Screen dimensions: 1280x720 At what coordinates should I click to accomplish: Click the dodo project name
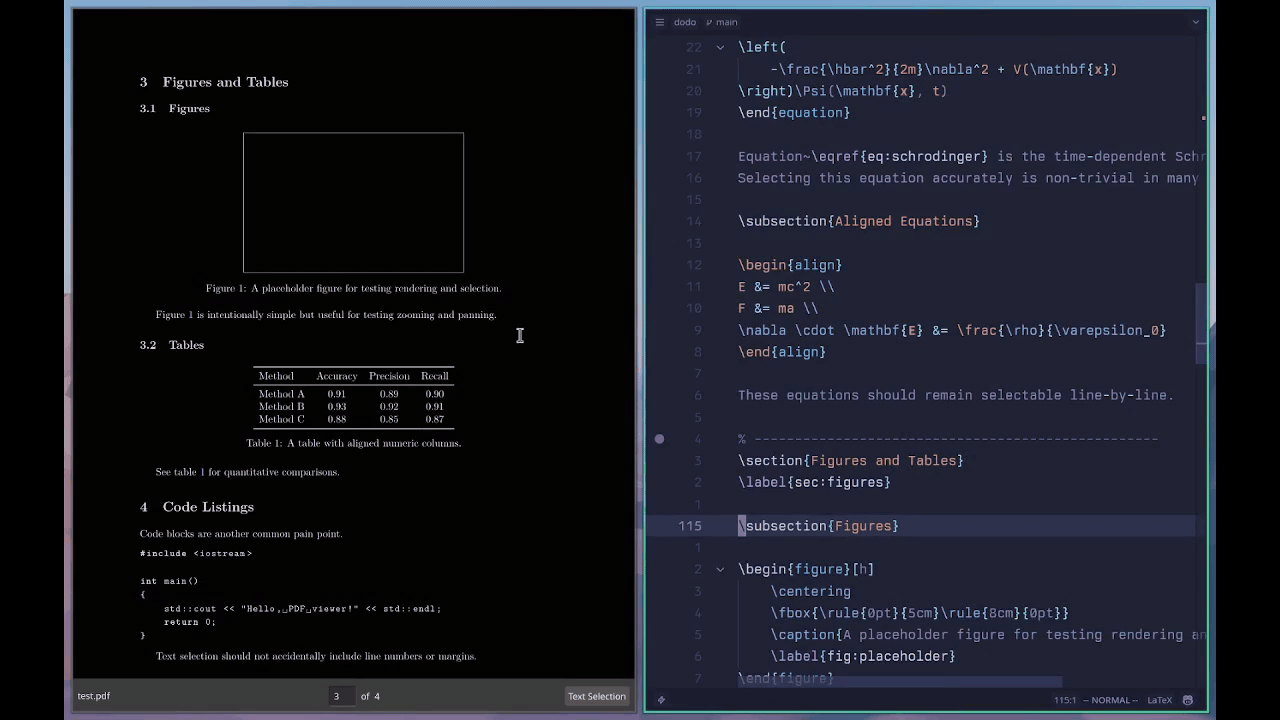coord(685,22)
